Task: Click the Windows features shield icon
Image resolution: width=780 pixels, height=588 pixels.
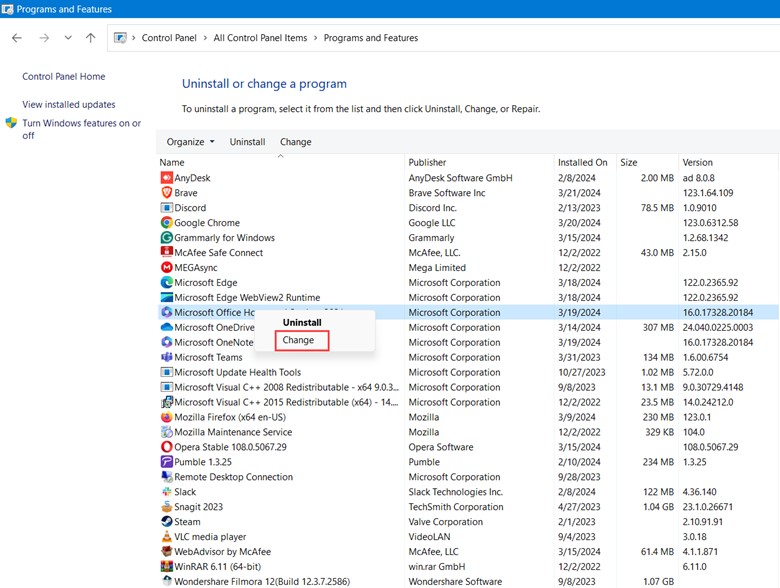Action: (x=11, y=123)
